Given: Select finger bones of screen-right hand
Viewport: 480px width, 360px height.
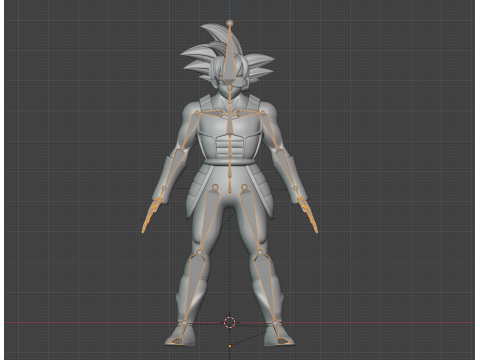Looking at the screenshot, I should point(308,214).
